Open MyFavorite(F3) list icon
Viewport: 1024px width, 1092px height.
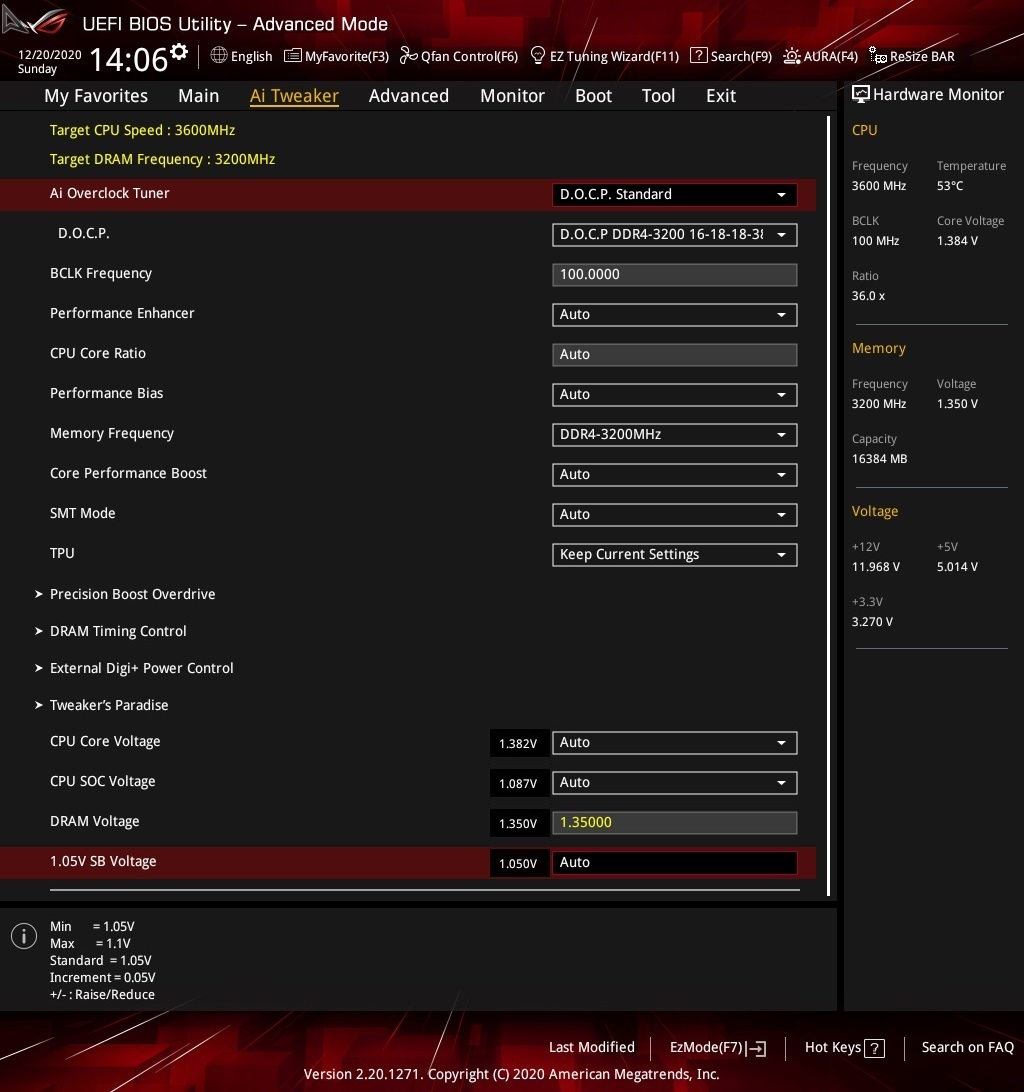tap(293, 56)
